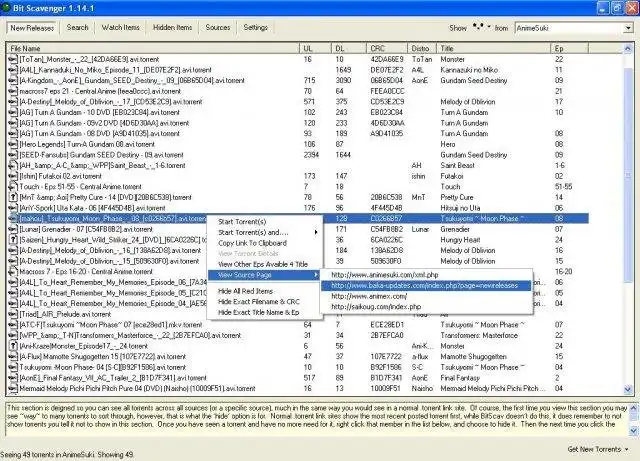Open the AnimeSuki source combo box

pyautogui.click(x=573, y=28)
